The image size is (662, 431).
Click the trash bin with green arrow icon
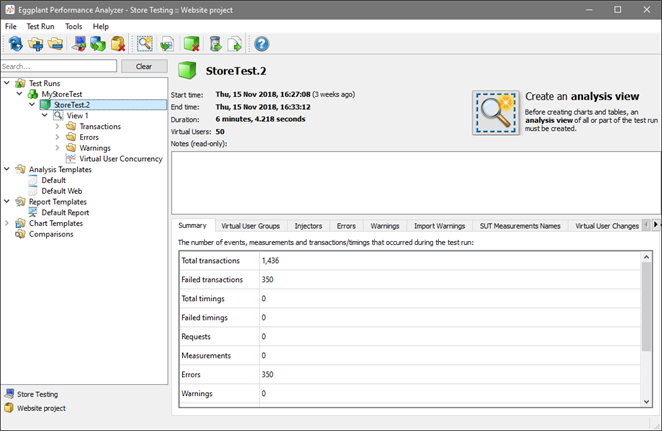coord(215,44)
